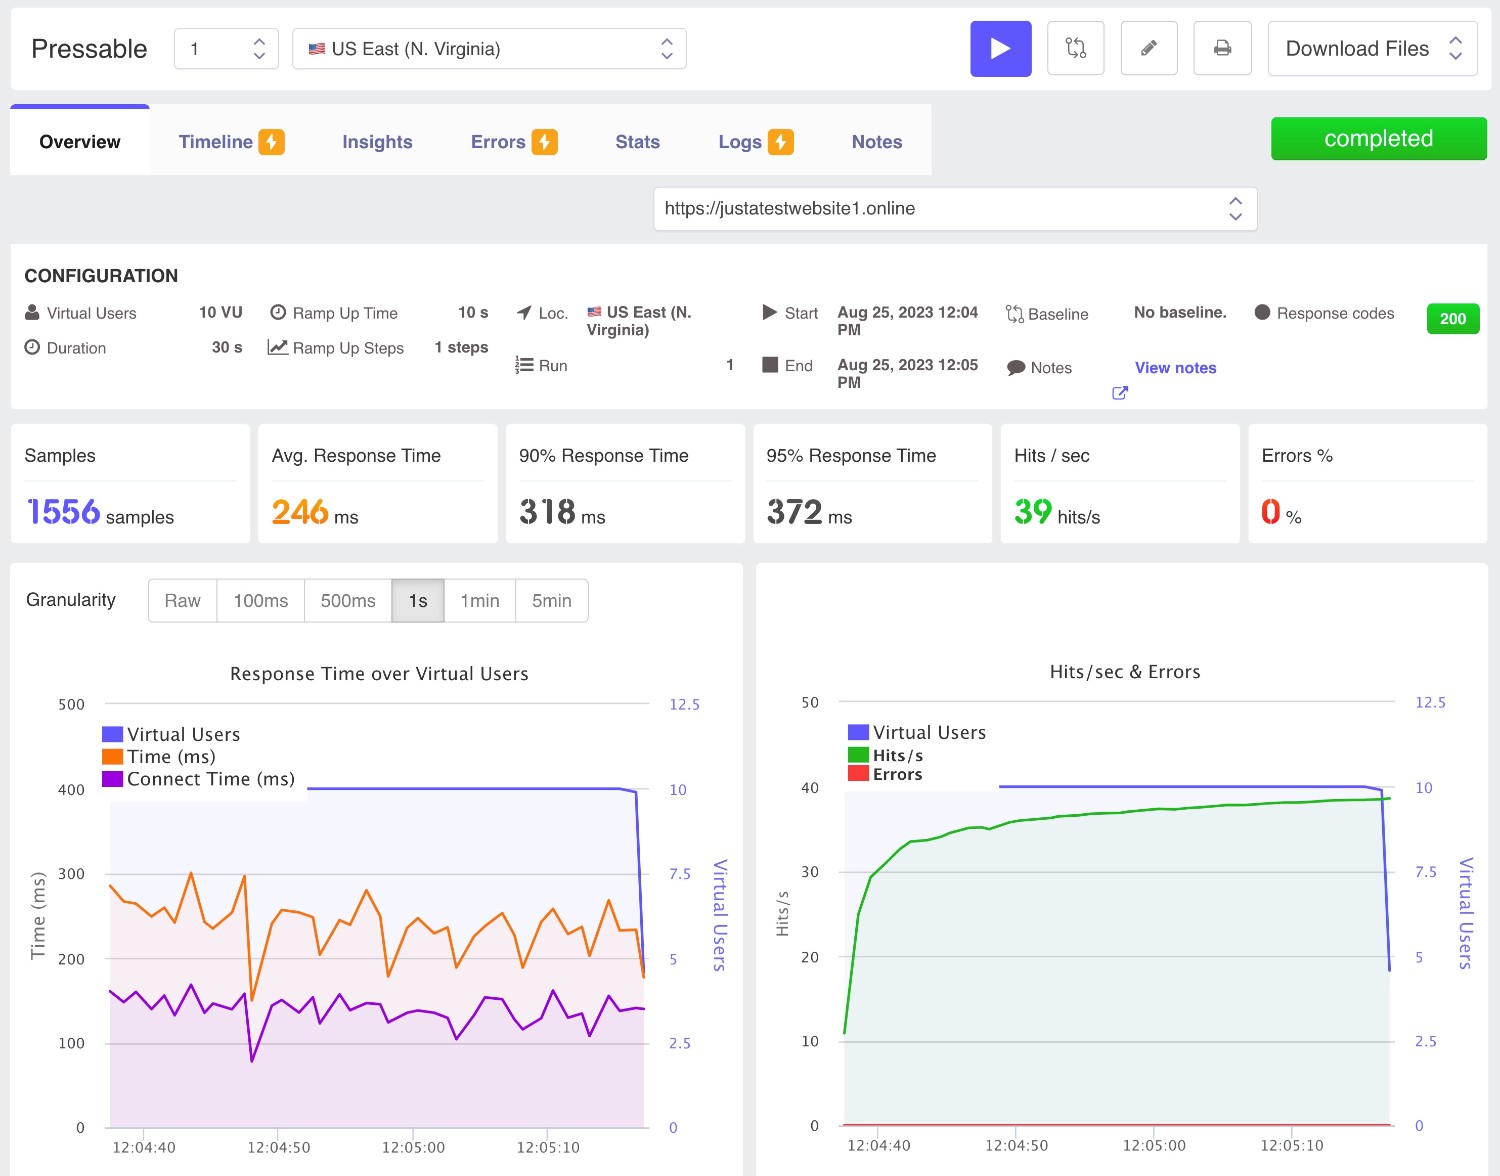Image resolution: width=1500 pixels, height=1176 pixels.
Task: Click the compare runs icon button
Action: [x=1075, y=48]
